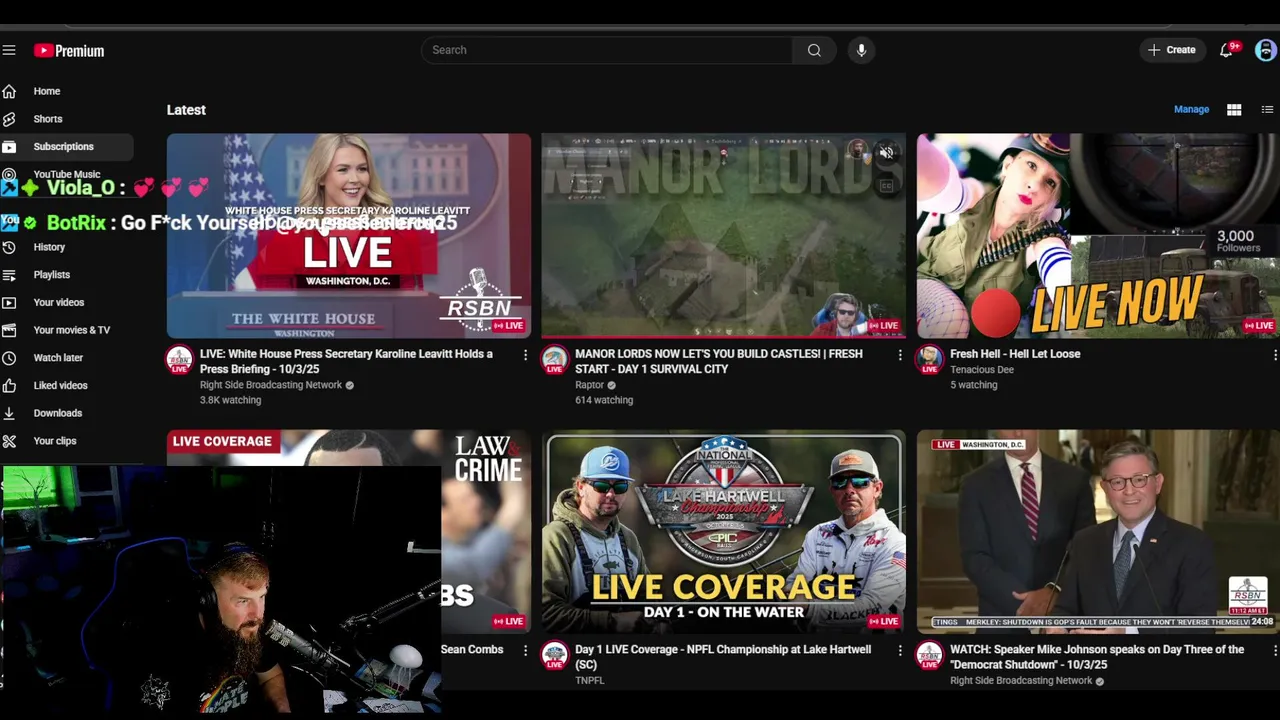Open the notifications bell
Viewport: 1280px width, 720px height.
1226,50
